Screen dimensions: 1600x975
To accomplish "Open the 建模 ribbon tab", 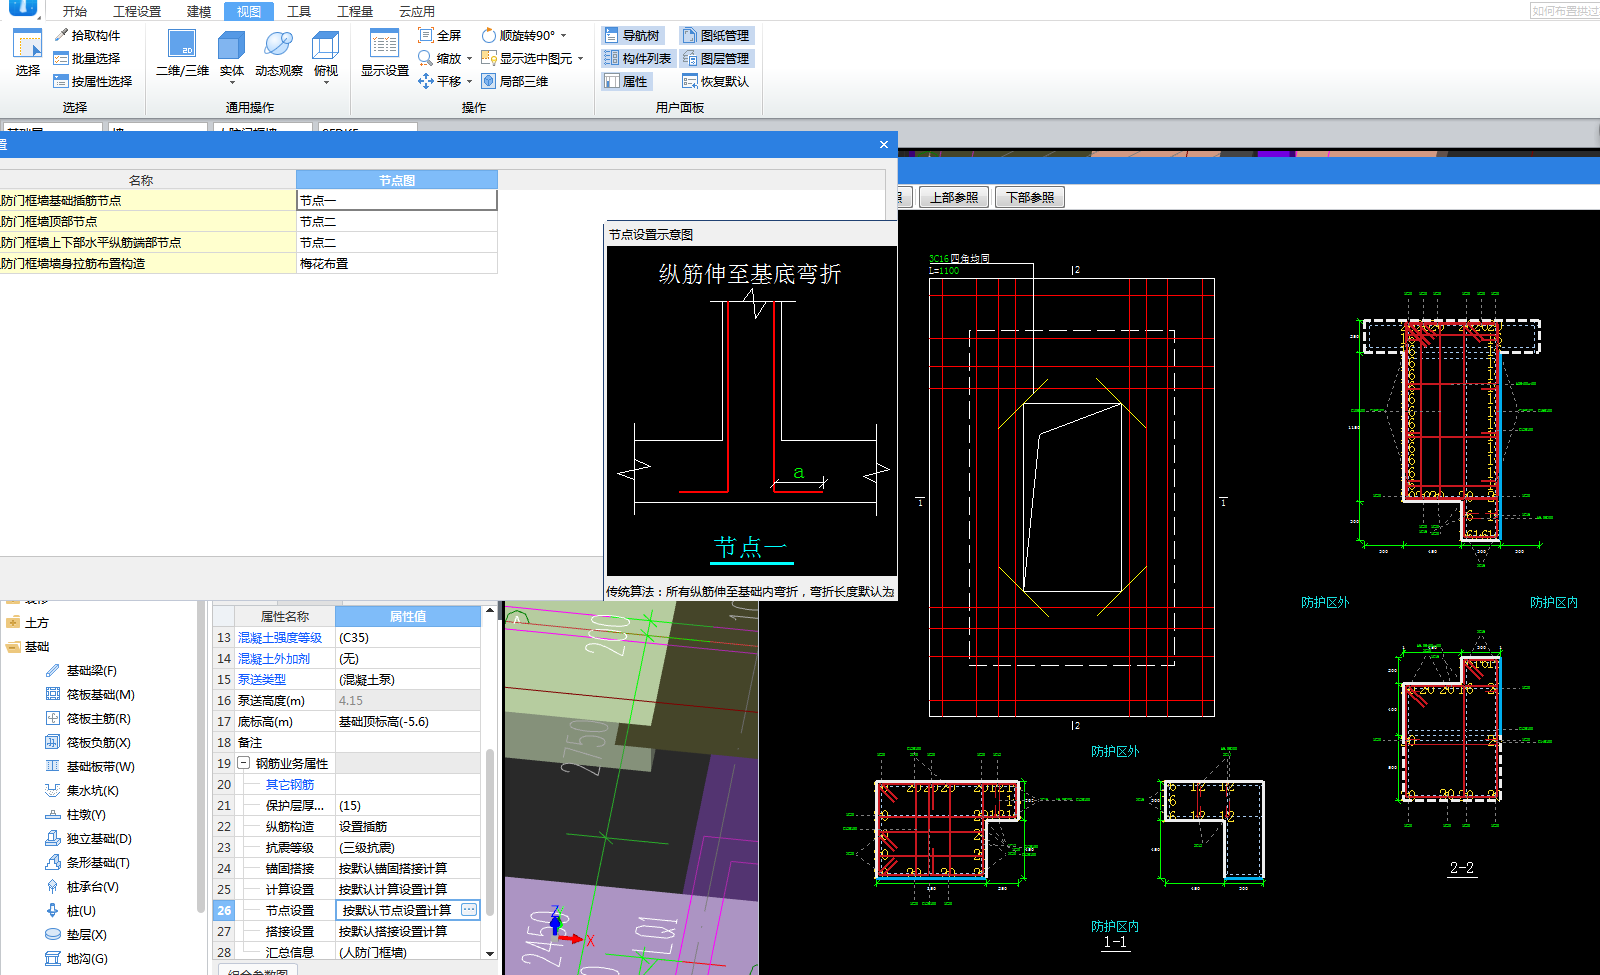I will click(x=199, y=12).
